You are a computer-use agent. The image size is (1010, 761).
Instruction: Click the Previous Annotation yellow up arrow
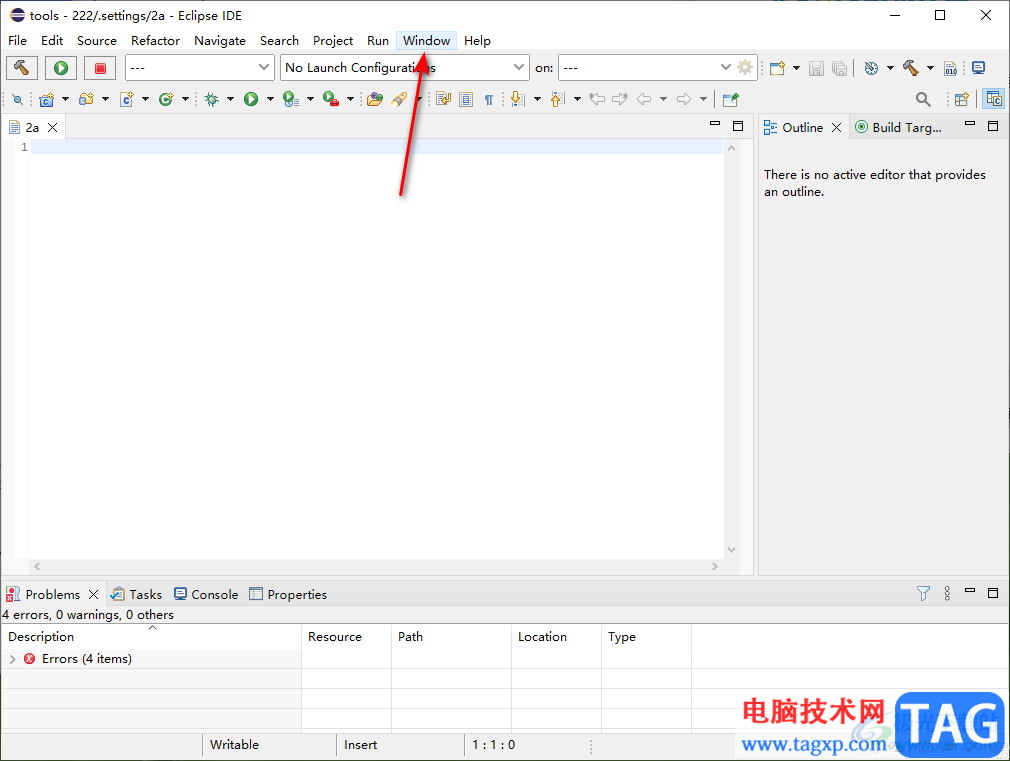(557, 99)
